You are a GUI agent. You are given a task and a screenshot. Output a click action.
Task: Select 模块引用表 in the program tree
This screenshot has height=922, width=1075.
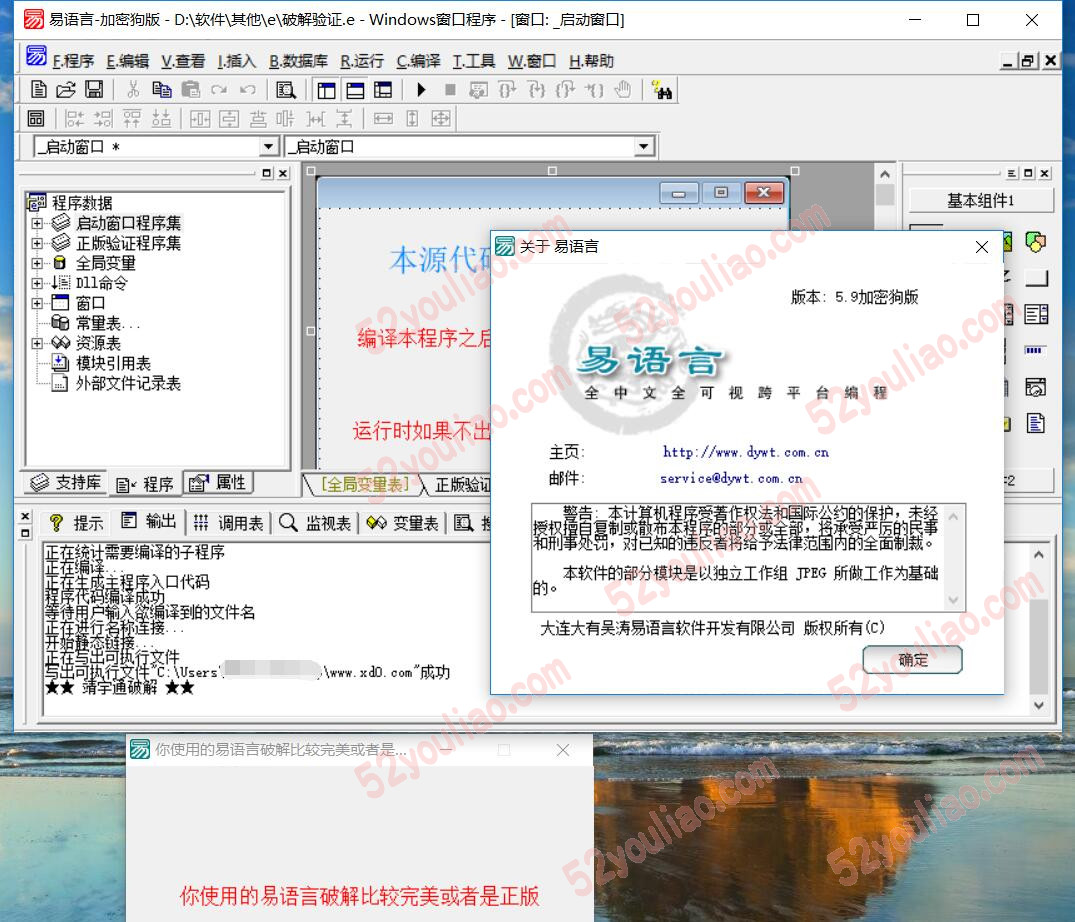[113, 363]
